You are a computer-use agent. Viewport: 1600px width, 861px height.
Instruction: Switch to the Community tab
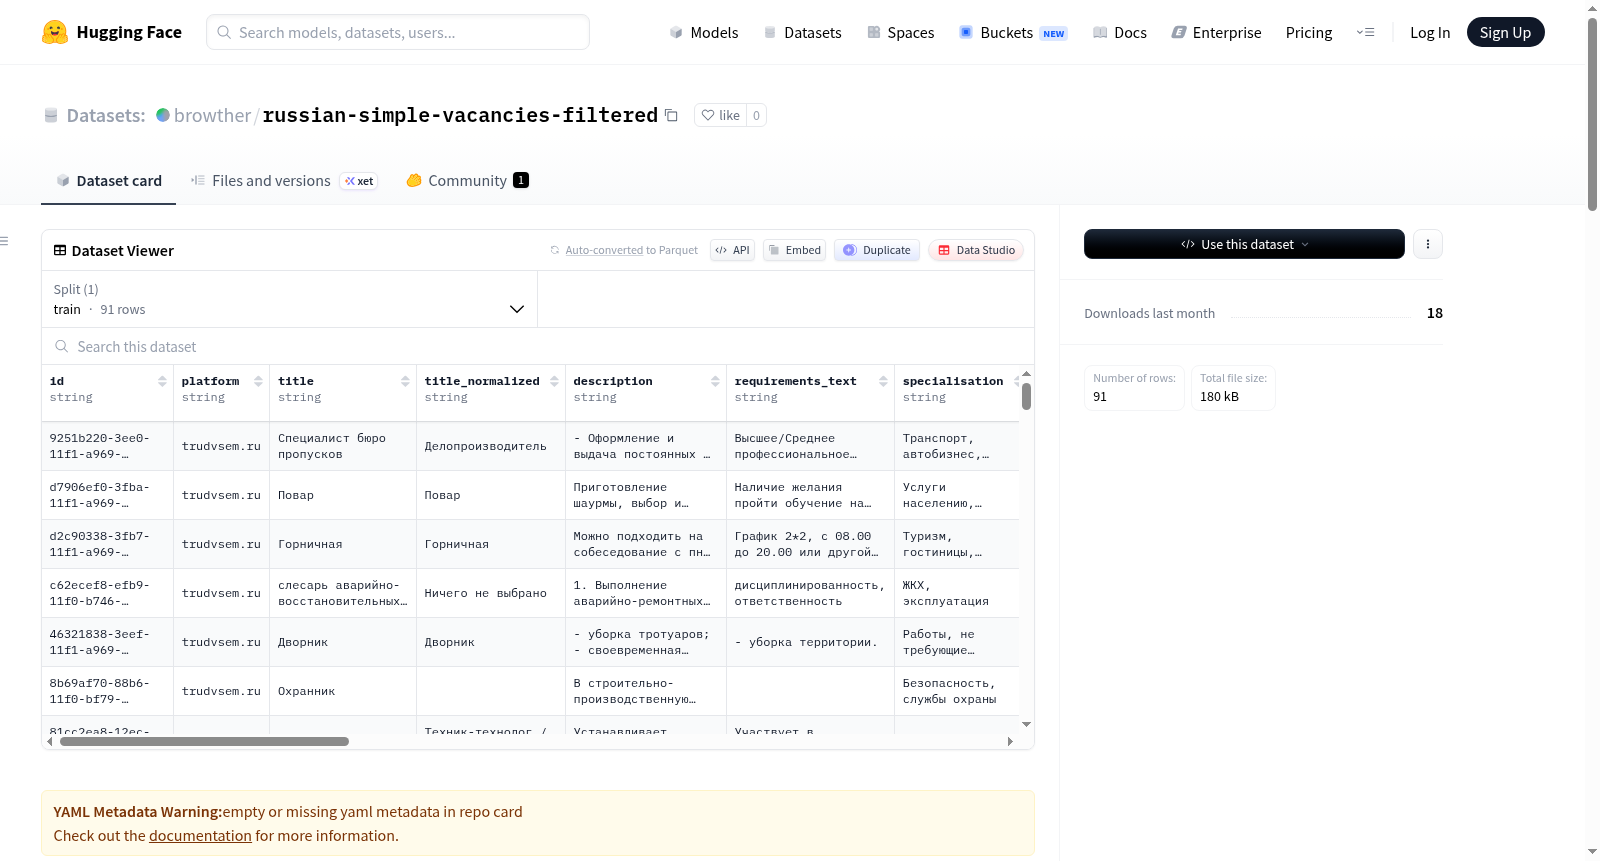click(x=467, y=181)
